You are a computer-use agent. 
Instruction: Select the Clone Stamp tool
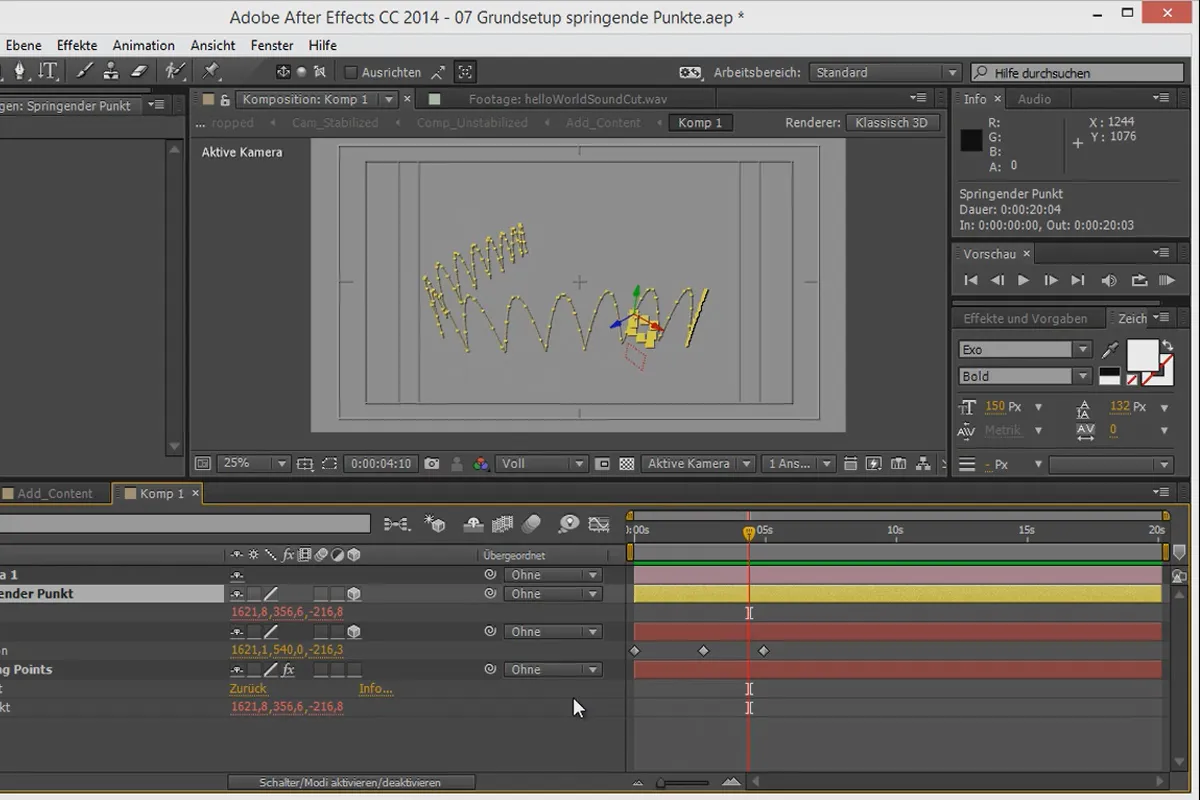pyautogui.click(x=111, y=71)
